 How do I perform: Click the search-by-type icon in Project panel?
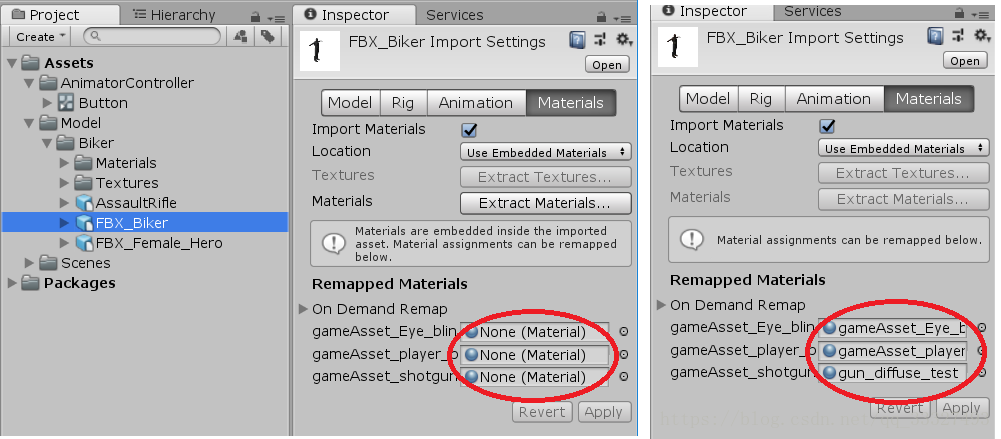(241, 36)
